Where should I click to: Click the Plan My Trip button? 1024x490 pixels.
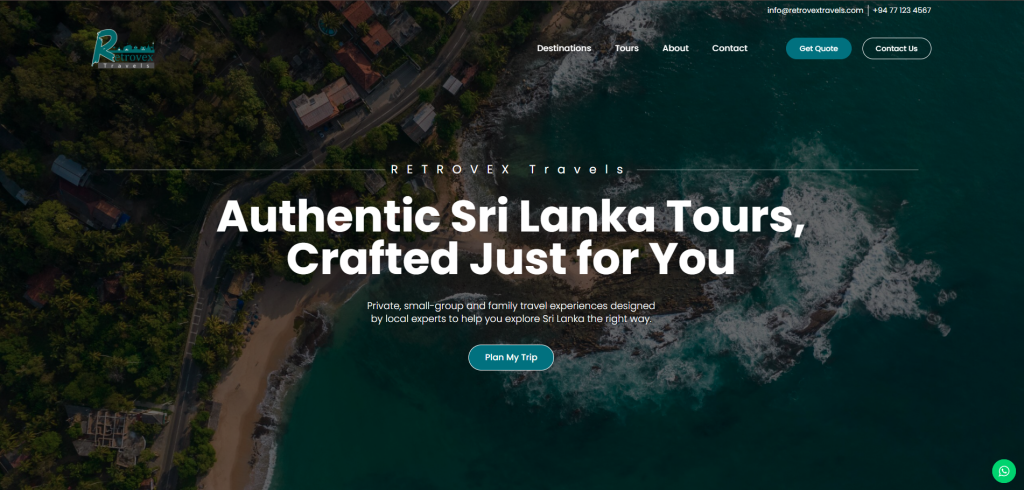click(511, 357)
